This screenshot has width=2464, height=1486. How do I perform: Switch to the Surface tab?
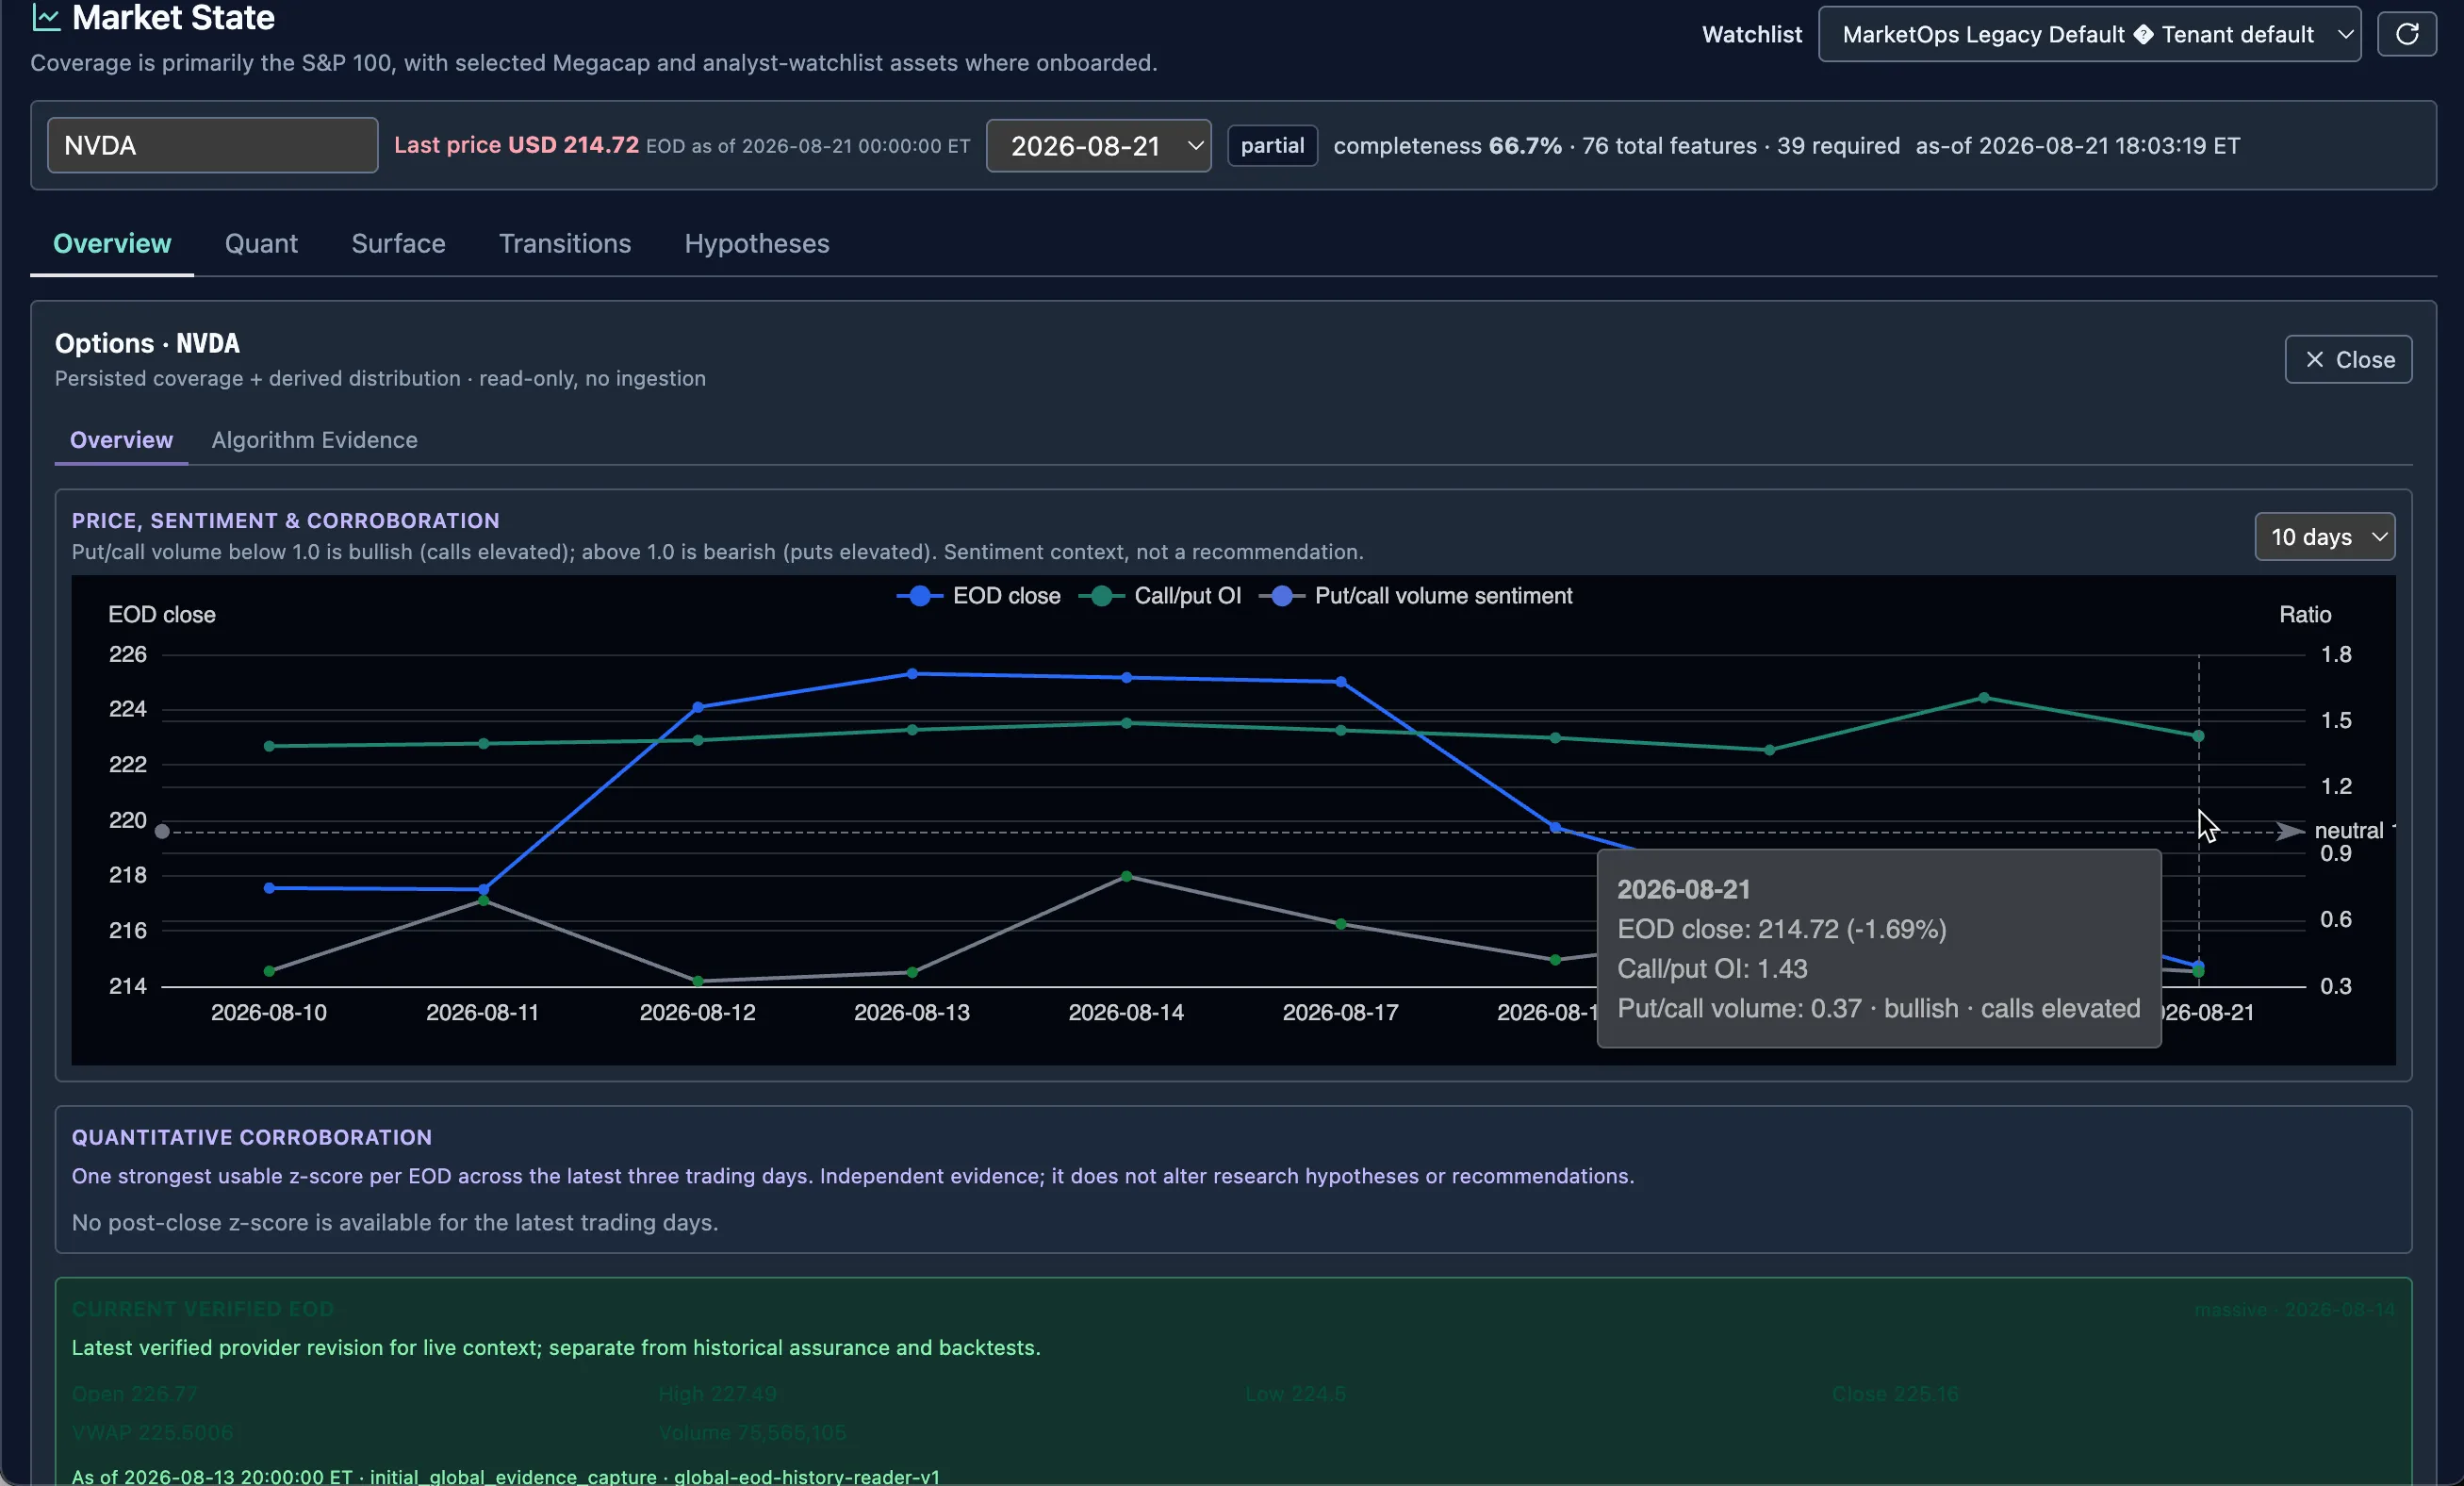[x=398, y=243]
